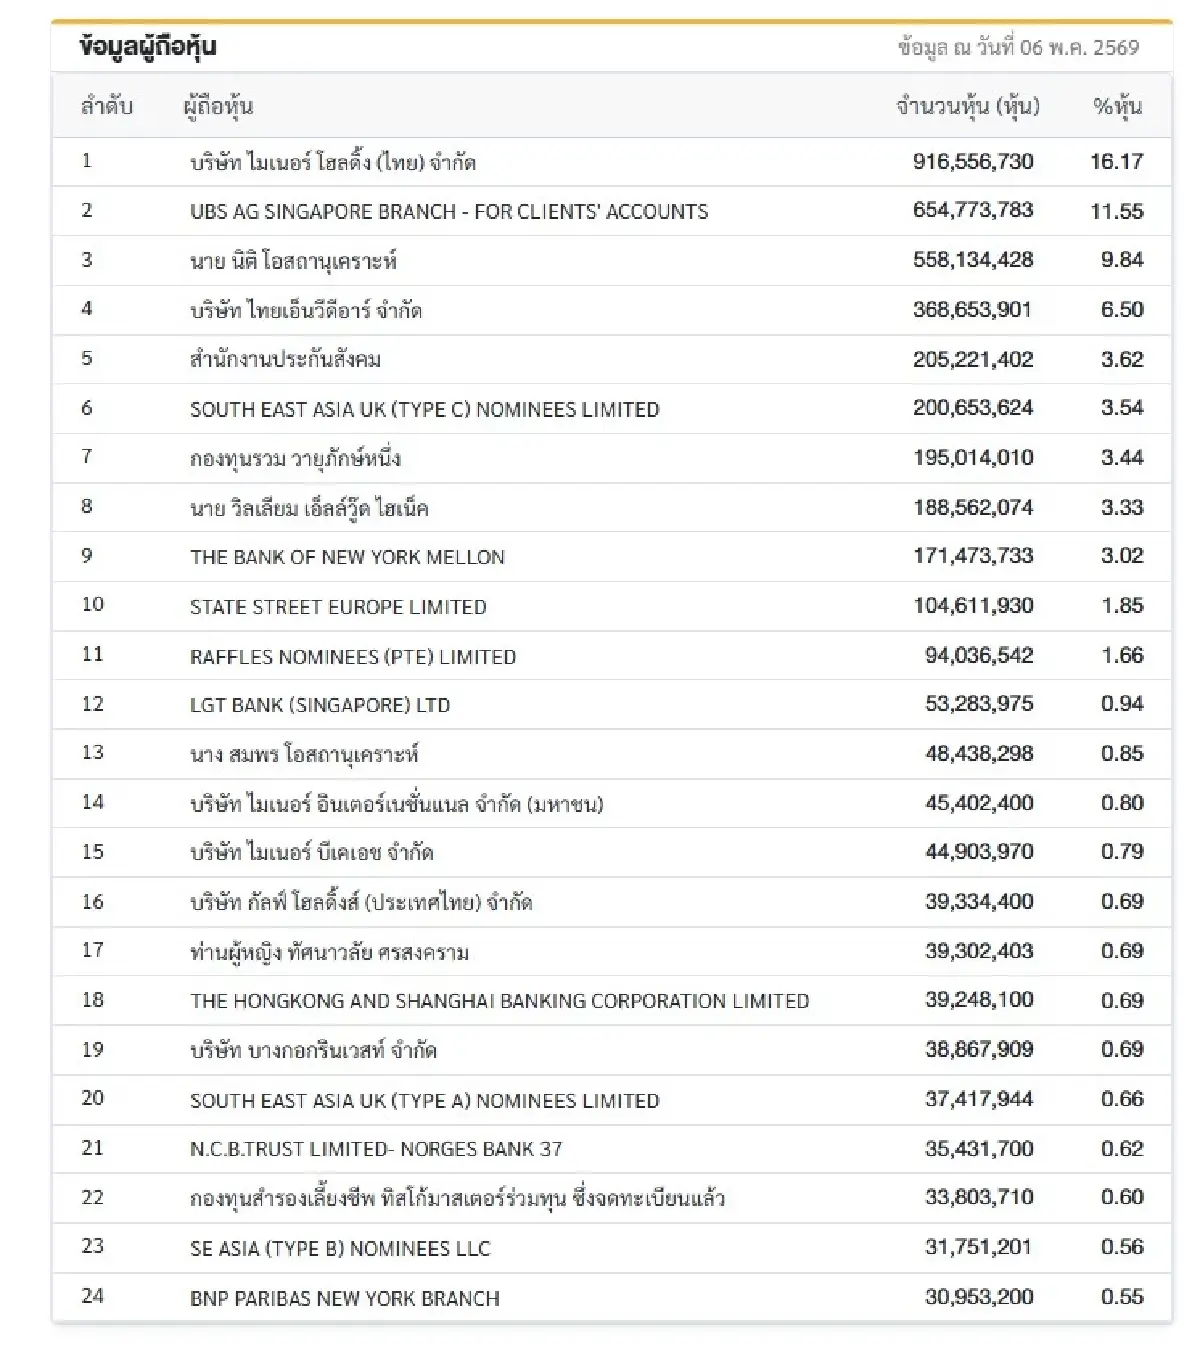
Task: Click share count 45,402,400
Action: 979,803
